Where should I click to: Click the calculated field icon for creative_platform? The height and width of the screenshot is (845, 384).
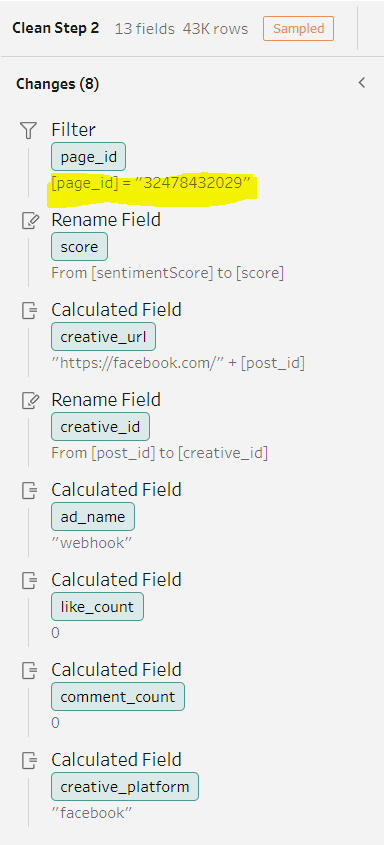pyautogui.click(x=30, y=760)
